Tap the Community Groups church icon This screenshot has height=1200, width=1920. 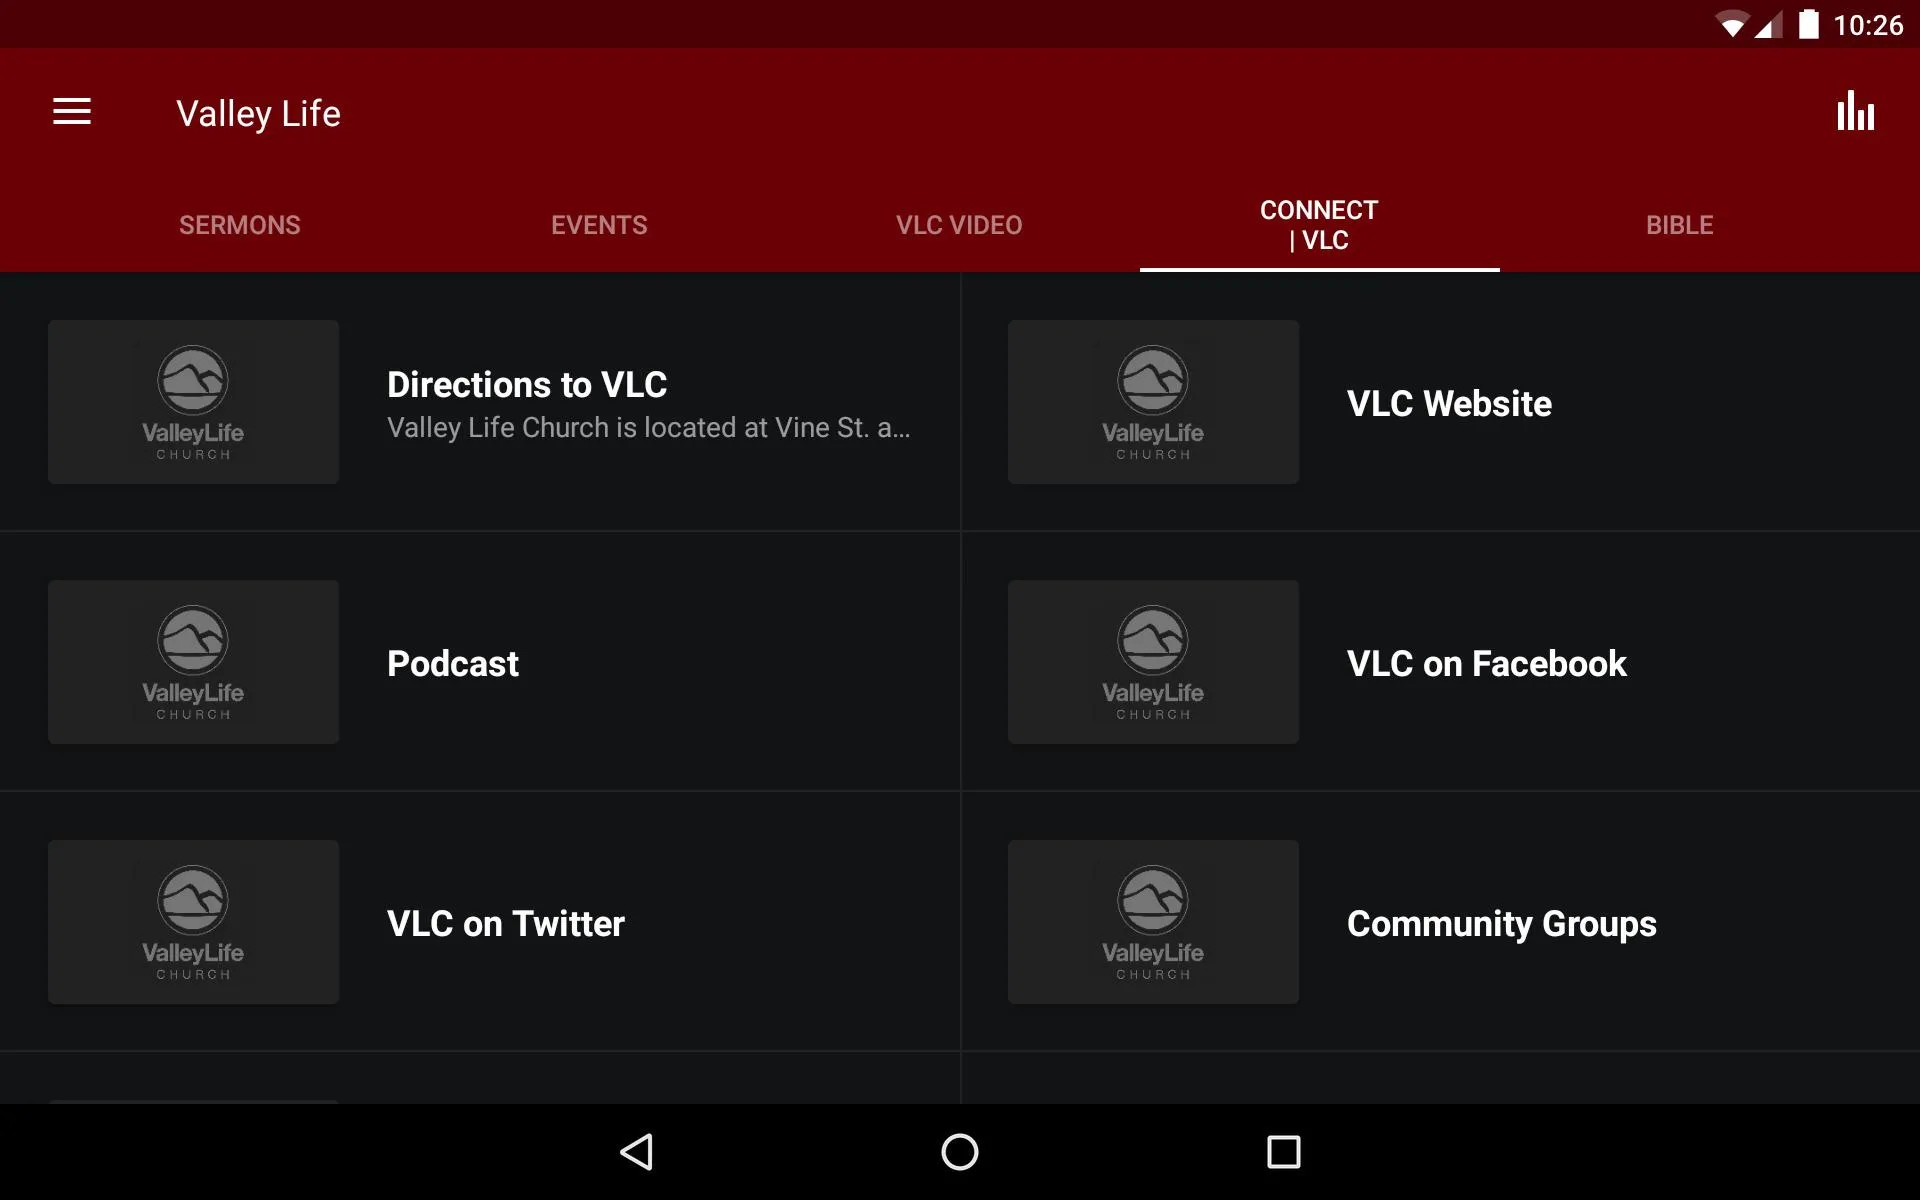(x=1153, y=921)
